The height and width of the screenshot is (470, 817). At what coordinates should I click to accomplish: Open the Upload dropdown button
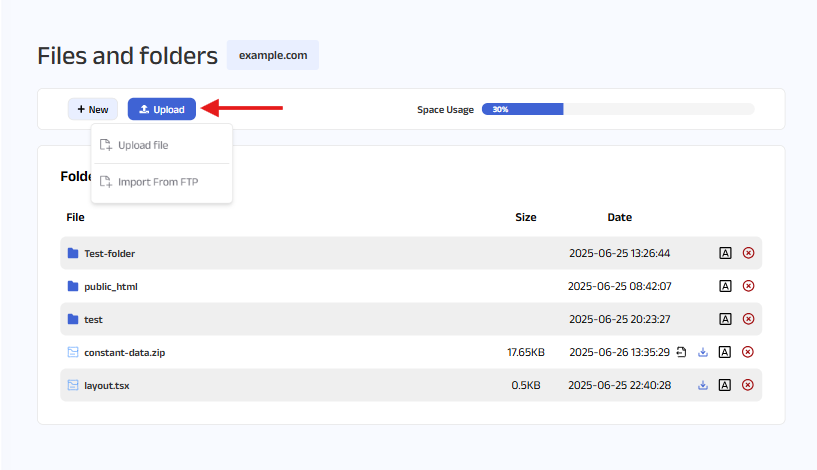[162, 109]
